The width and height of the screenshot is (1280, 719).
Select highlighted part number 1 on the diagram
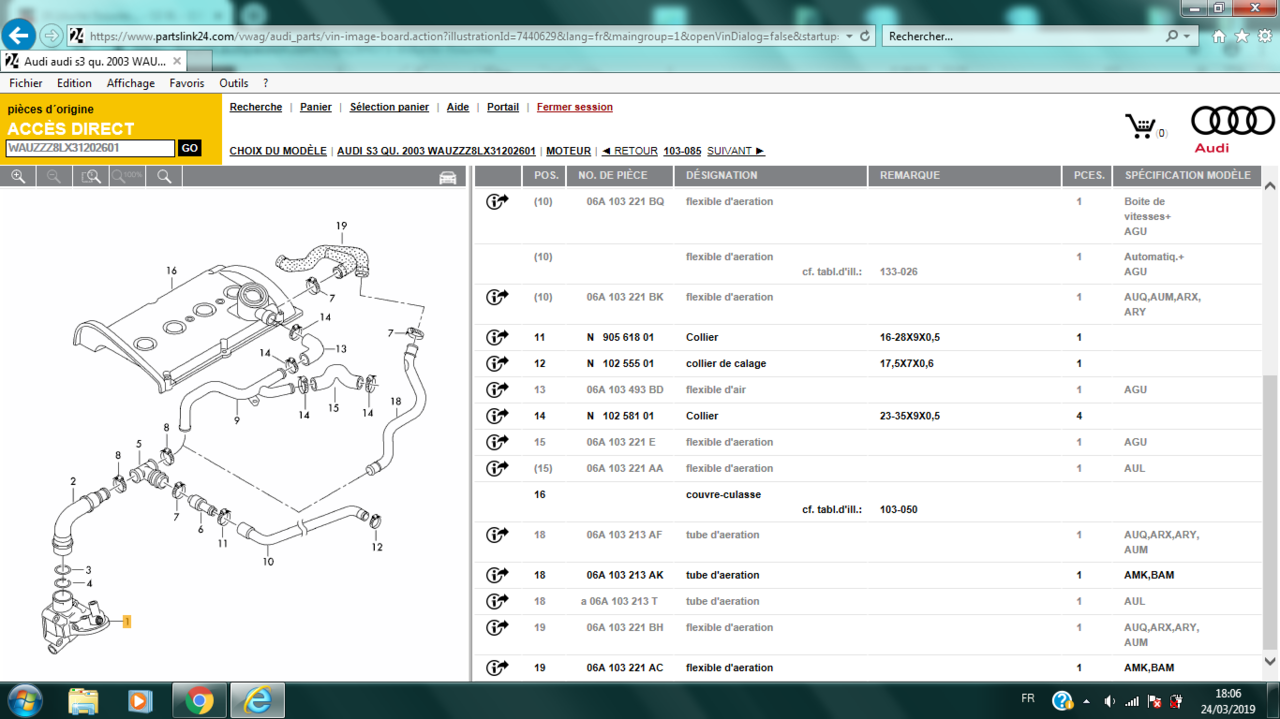coord(127,622)
